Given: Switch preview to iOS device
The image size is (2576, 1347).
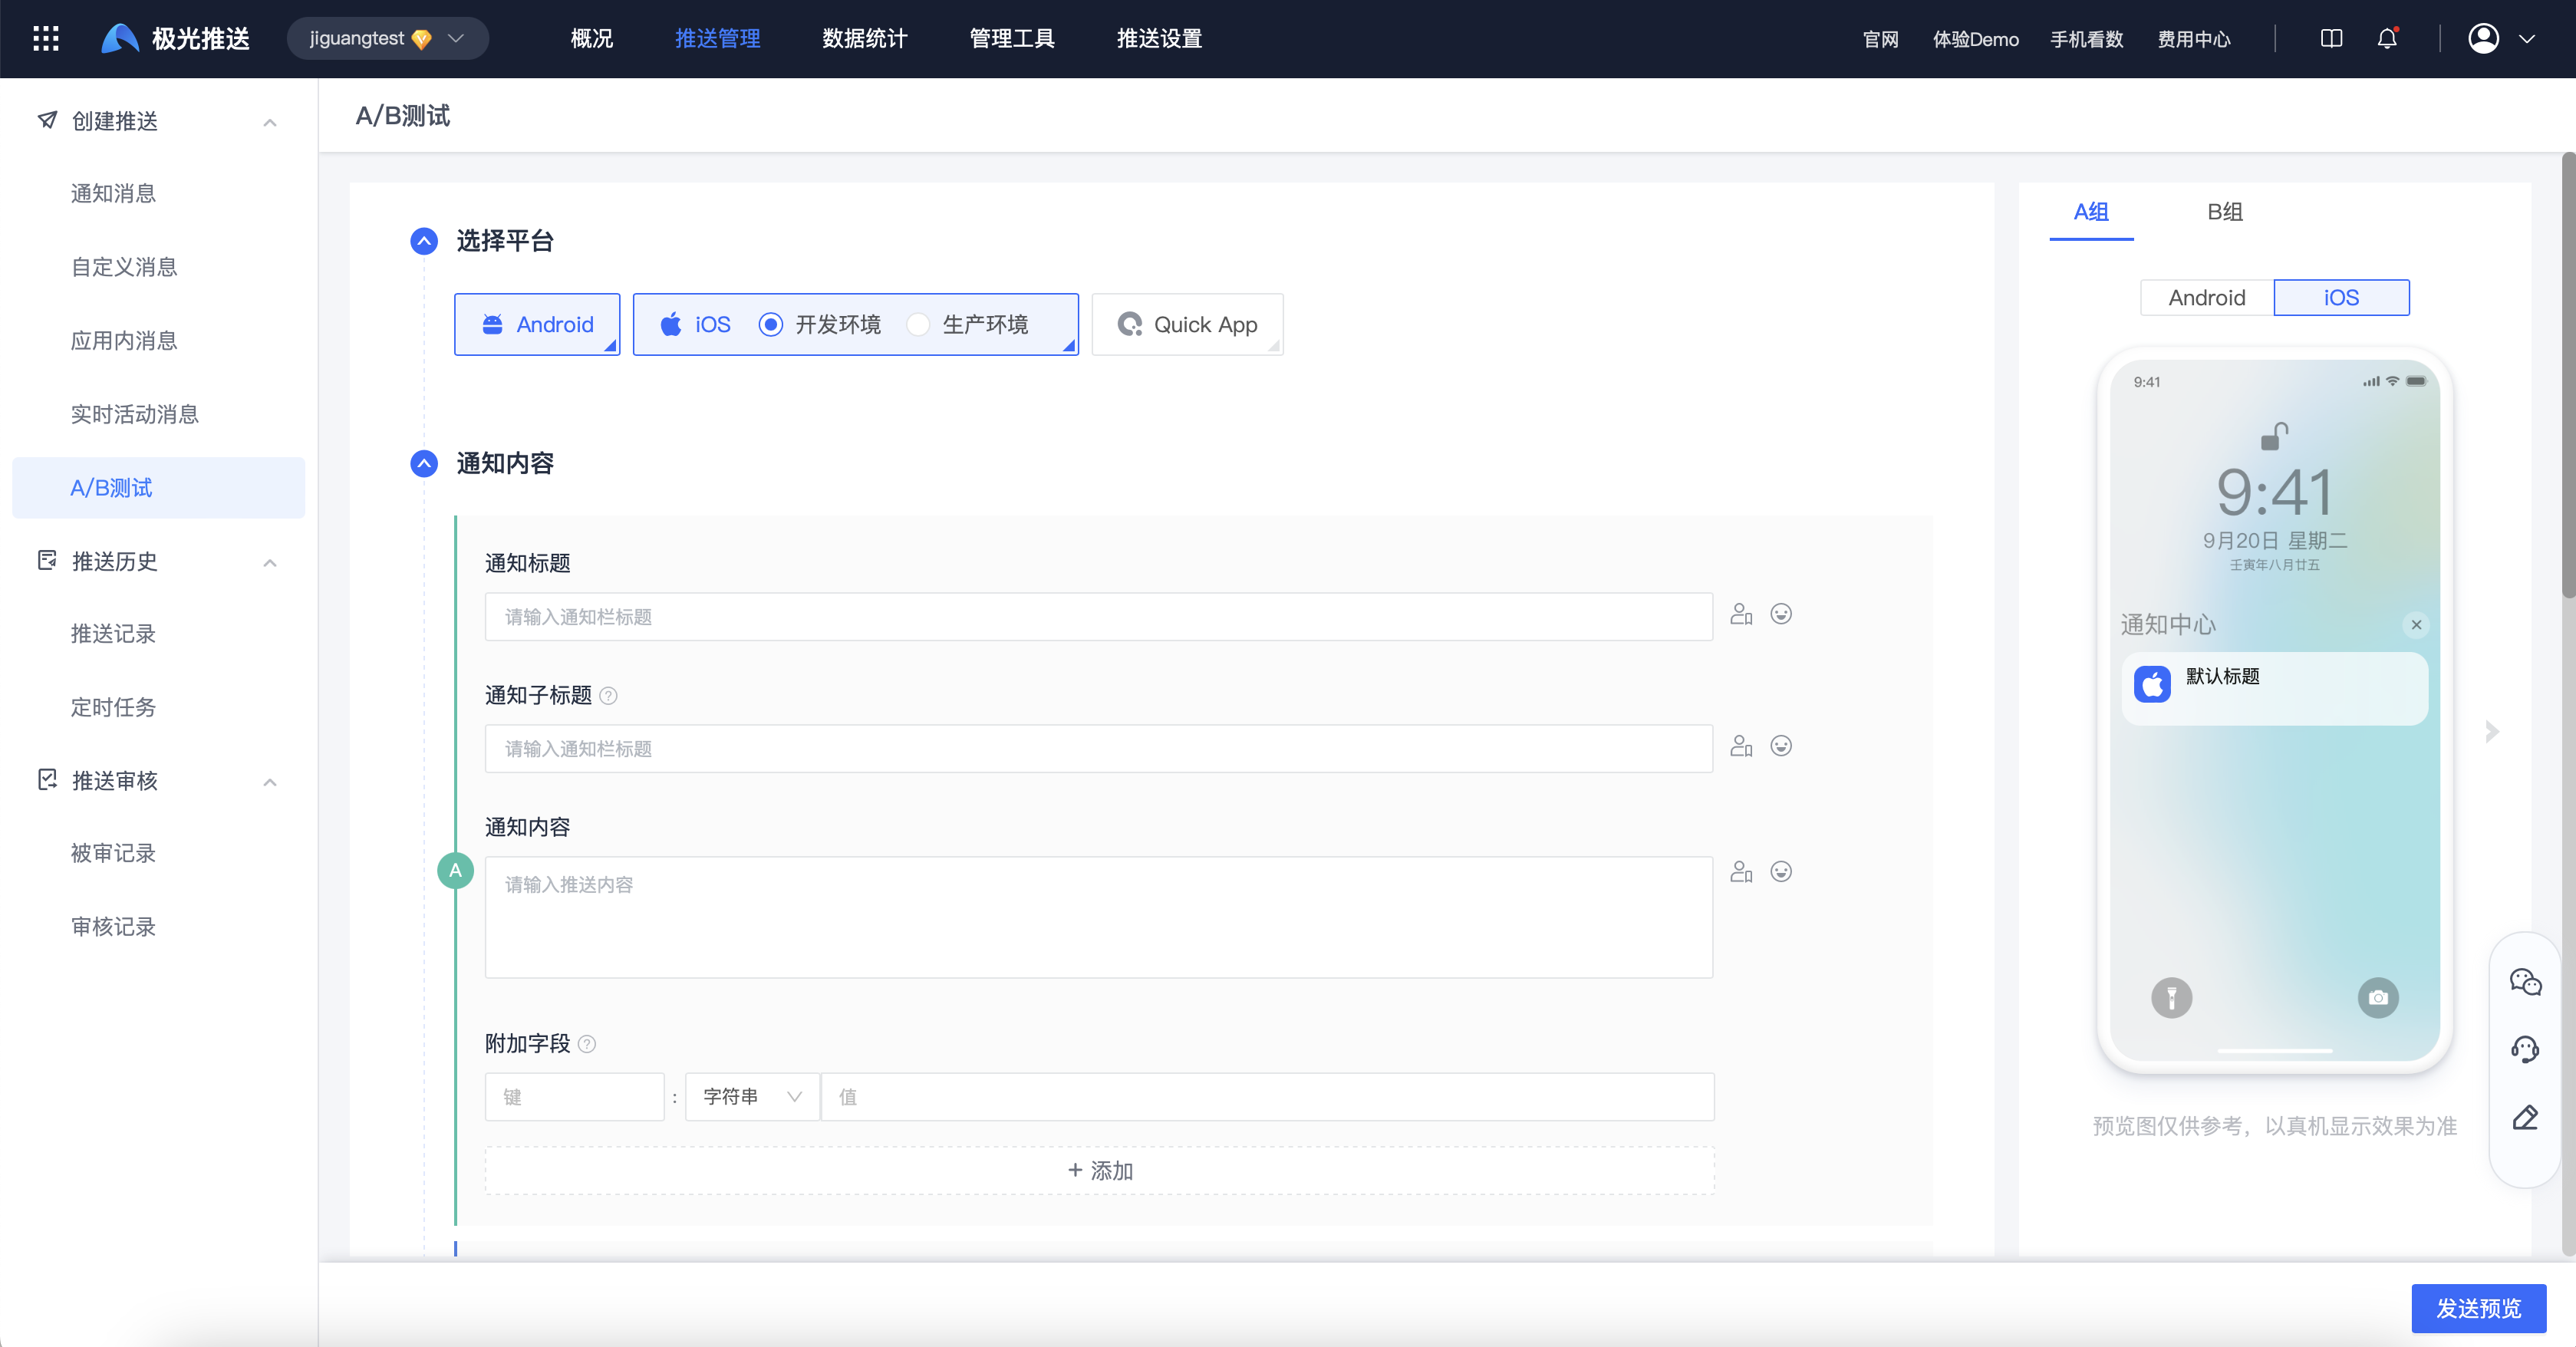Looking at the screenshot, I should pos(2341,298).
